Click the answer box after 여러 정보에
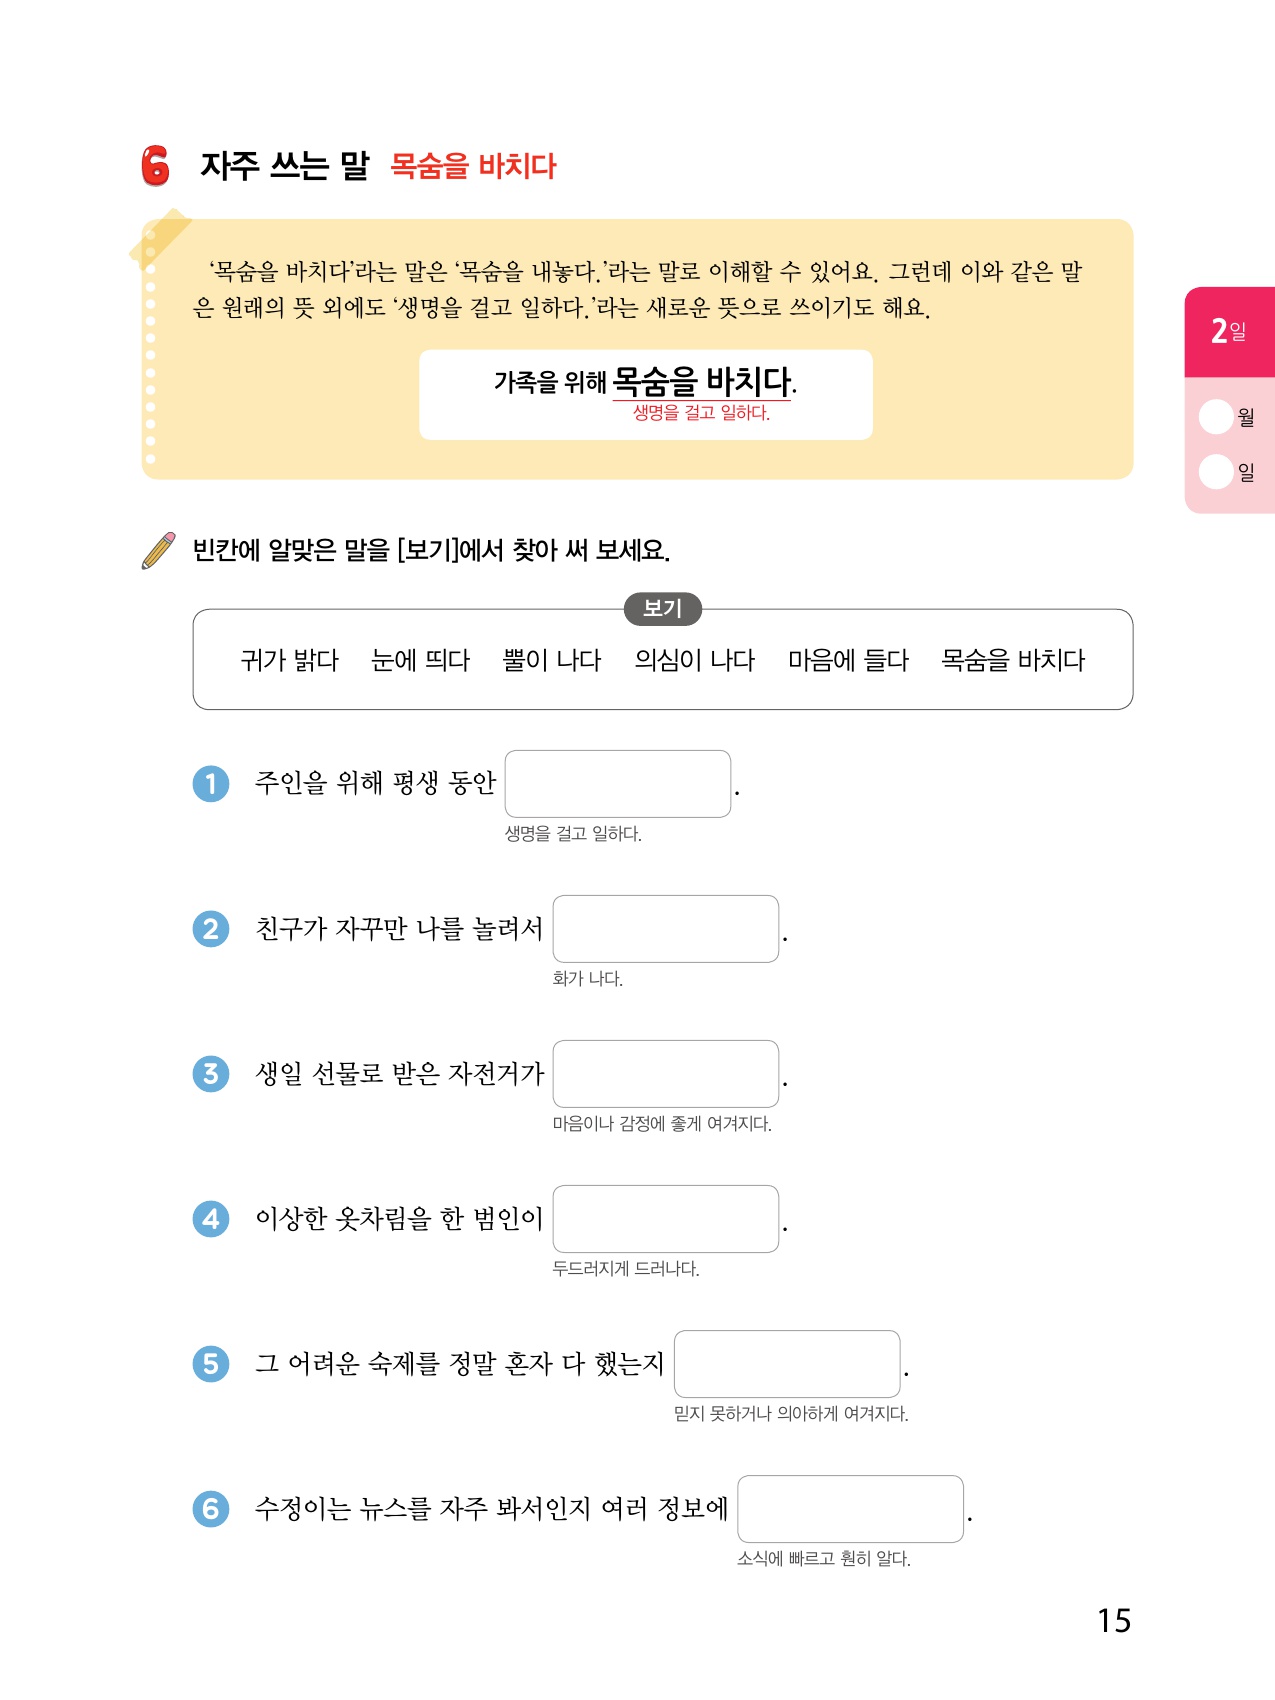 tap(851, 1509)
